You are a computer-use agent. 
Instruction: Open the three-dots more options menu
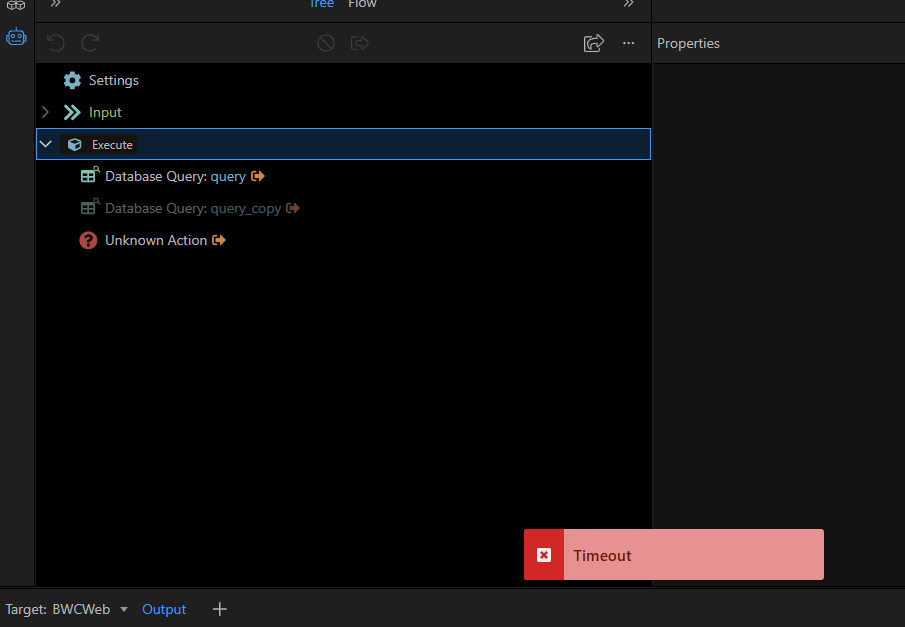pyautogui.click(x=629, y=43)
